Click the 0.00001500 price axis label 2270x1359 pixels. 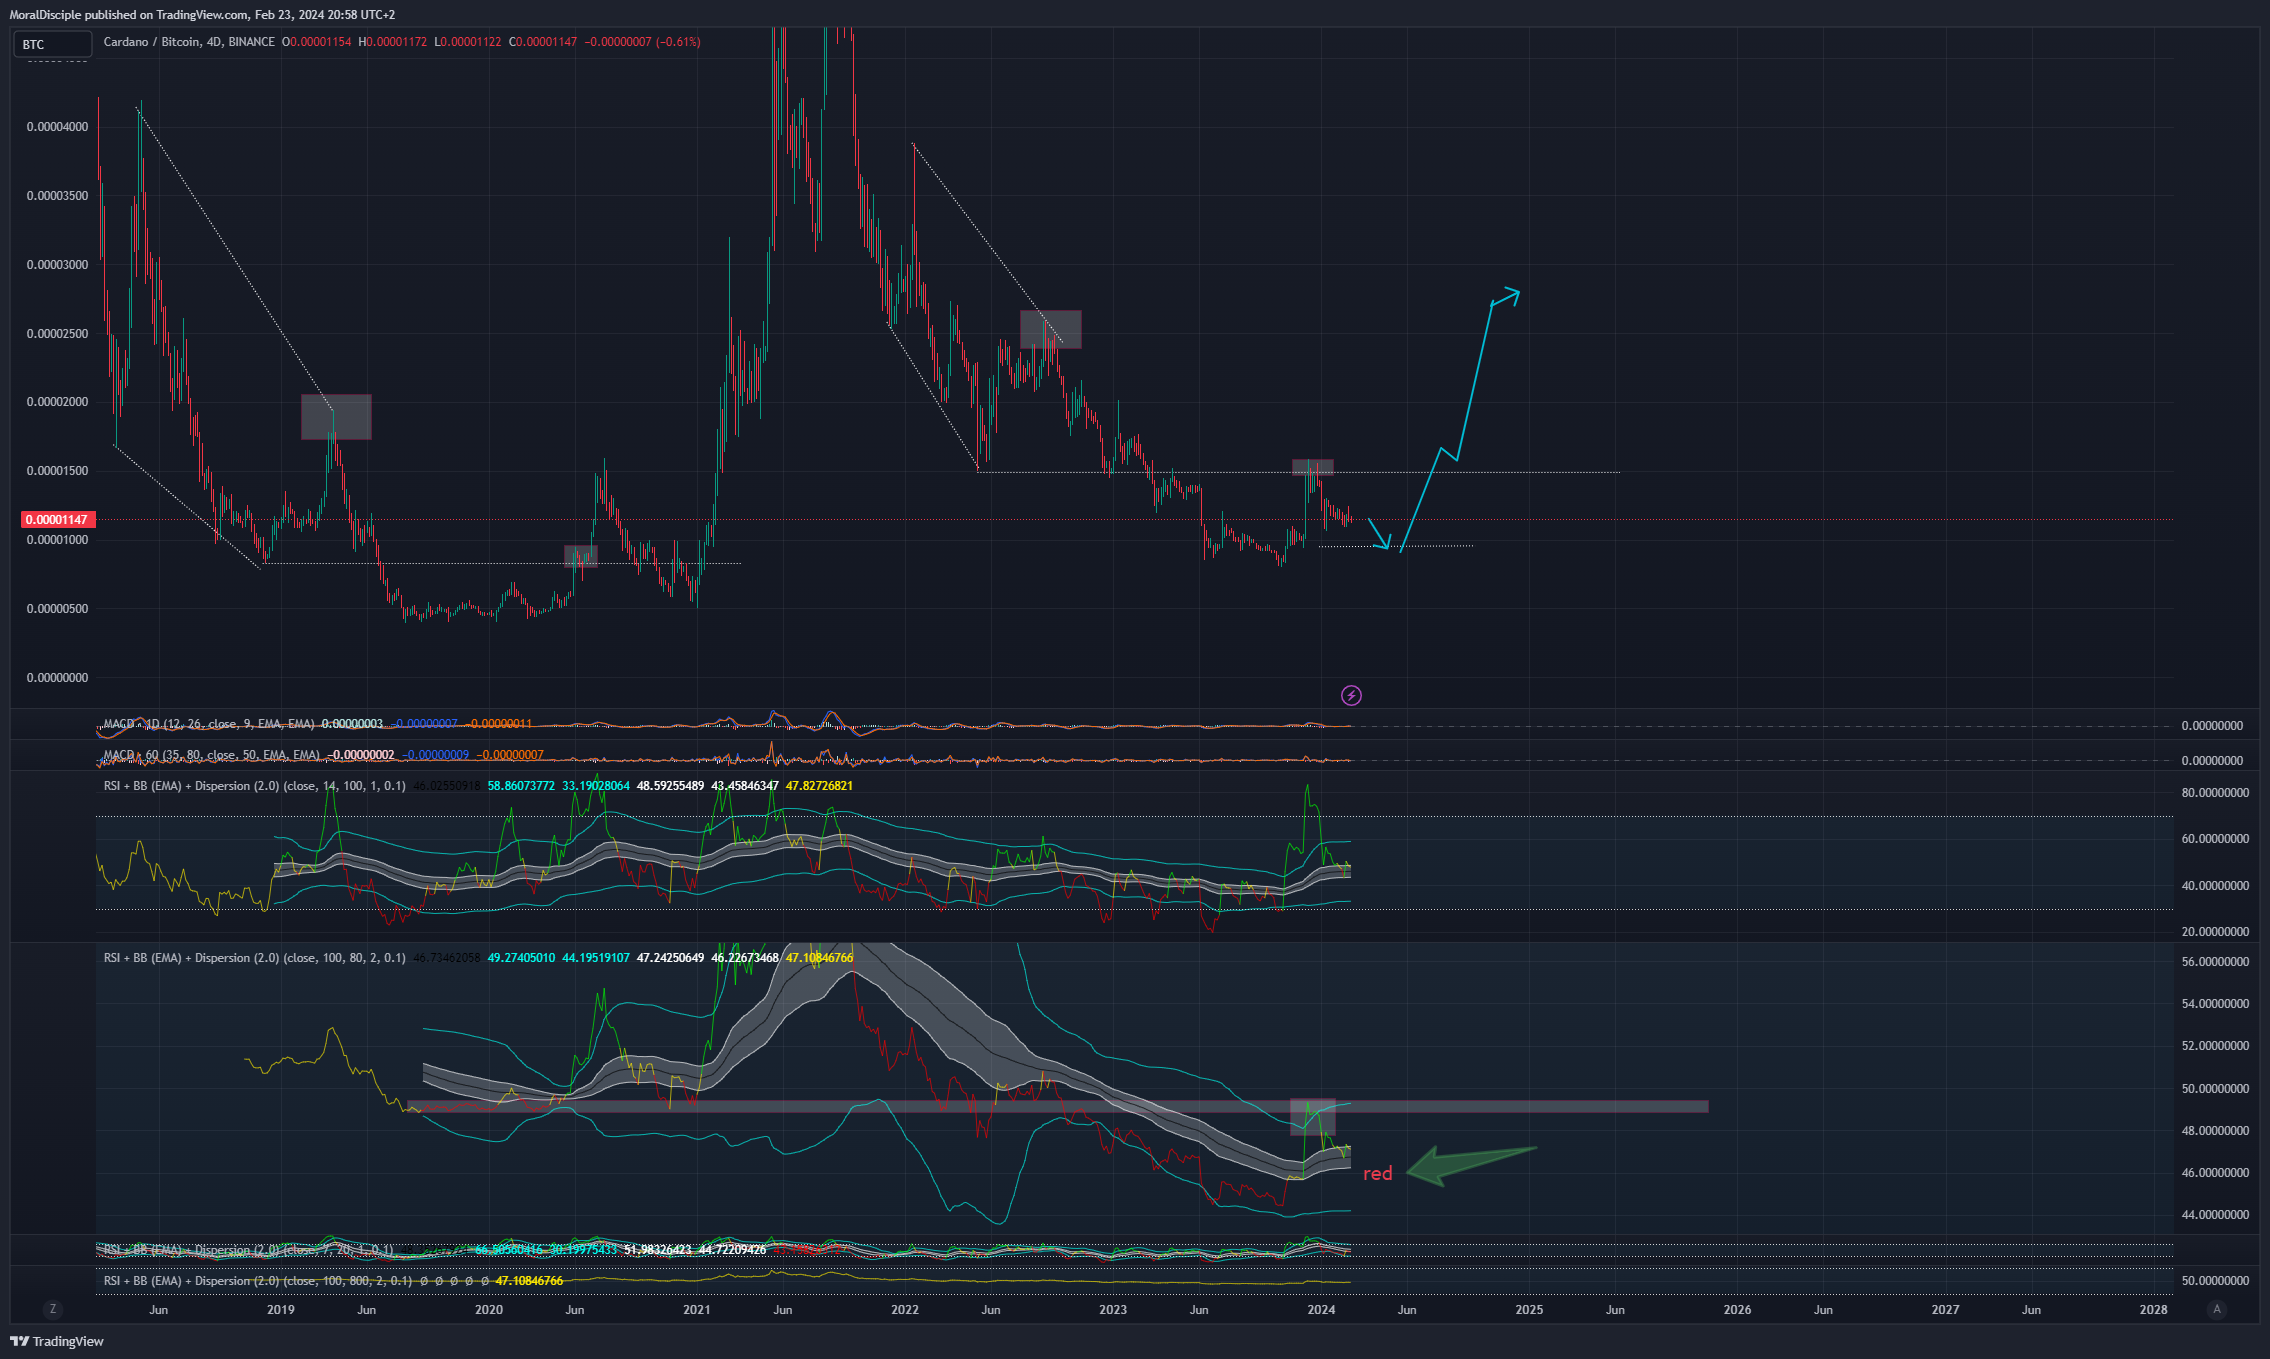point(58,471)
